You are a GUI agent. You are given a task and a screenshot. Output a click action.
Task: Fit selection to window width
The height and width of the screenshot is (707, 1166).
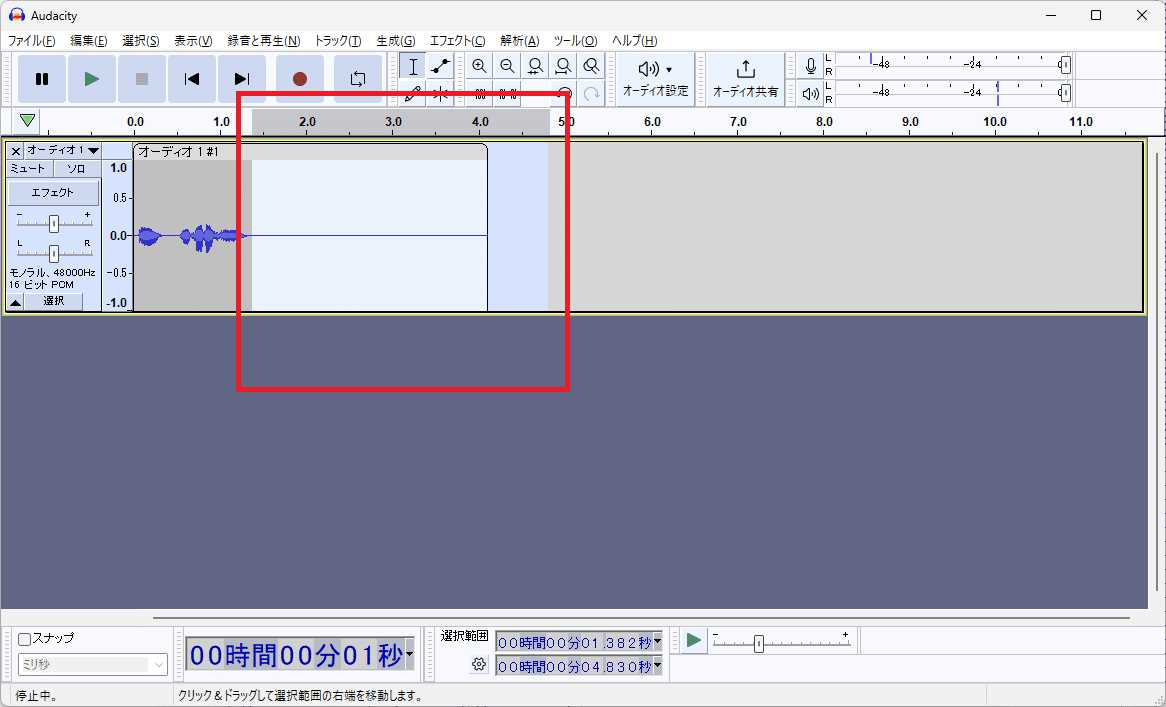(535, 66)
